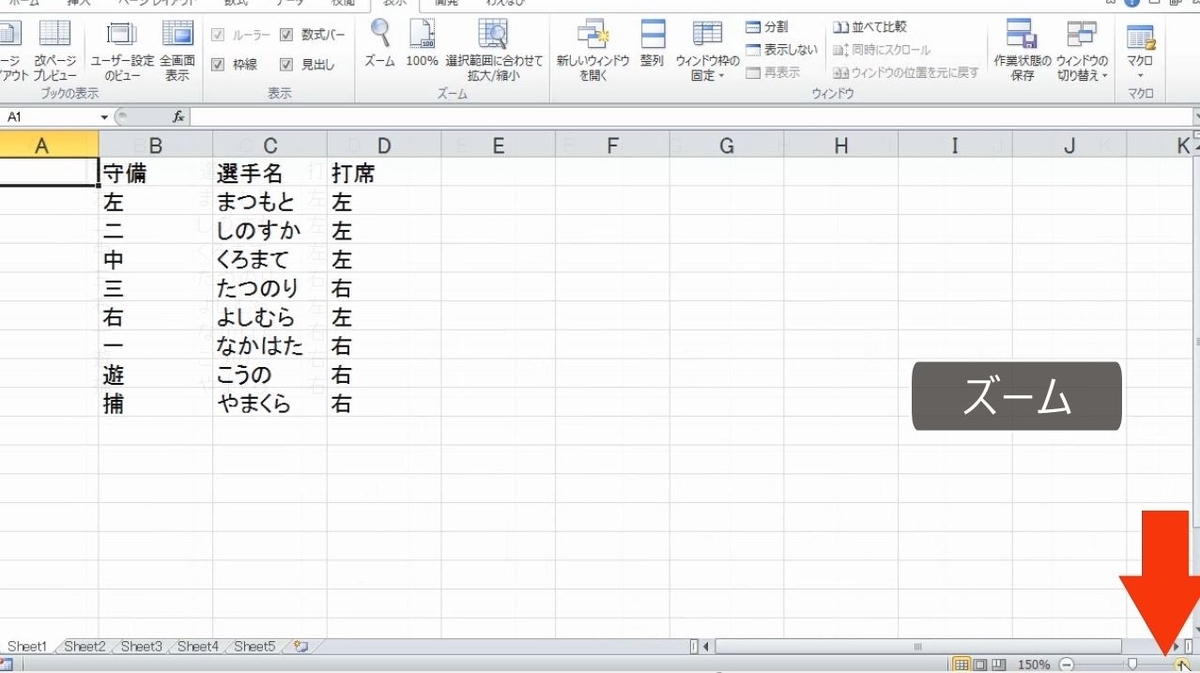Open a new window with 新しいウィンドウを開く
The height and width of the screenshot is (673, 1200).
pyautogui.click(x=595, y=48)
